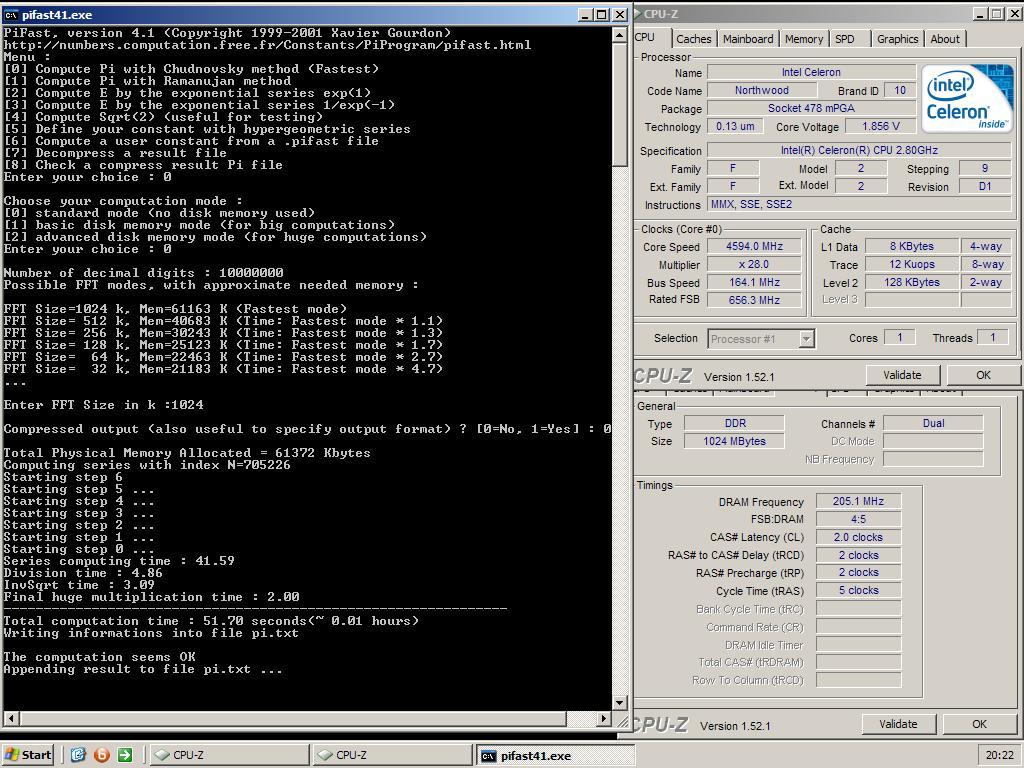Click the Core Voltage value 1.856 V

[x=880, y=126]
